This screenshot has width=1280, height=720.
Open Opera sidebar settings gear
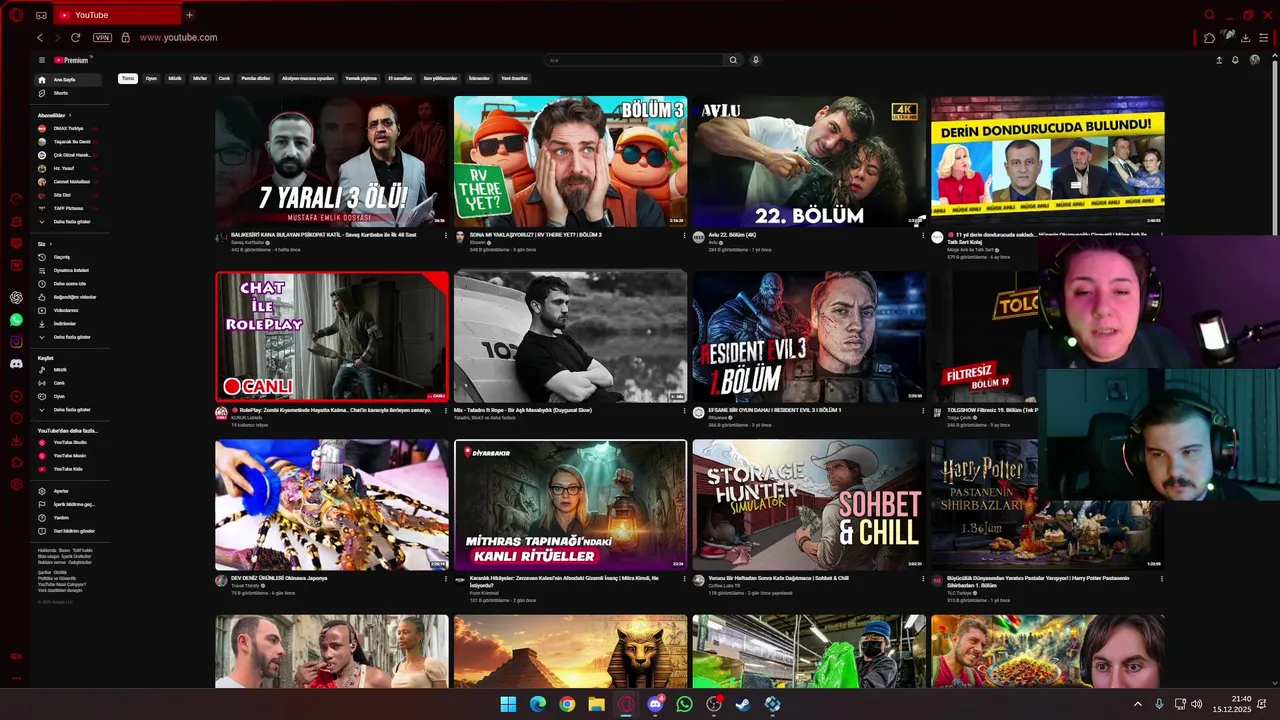16,485
